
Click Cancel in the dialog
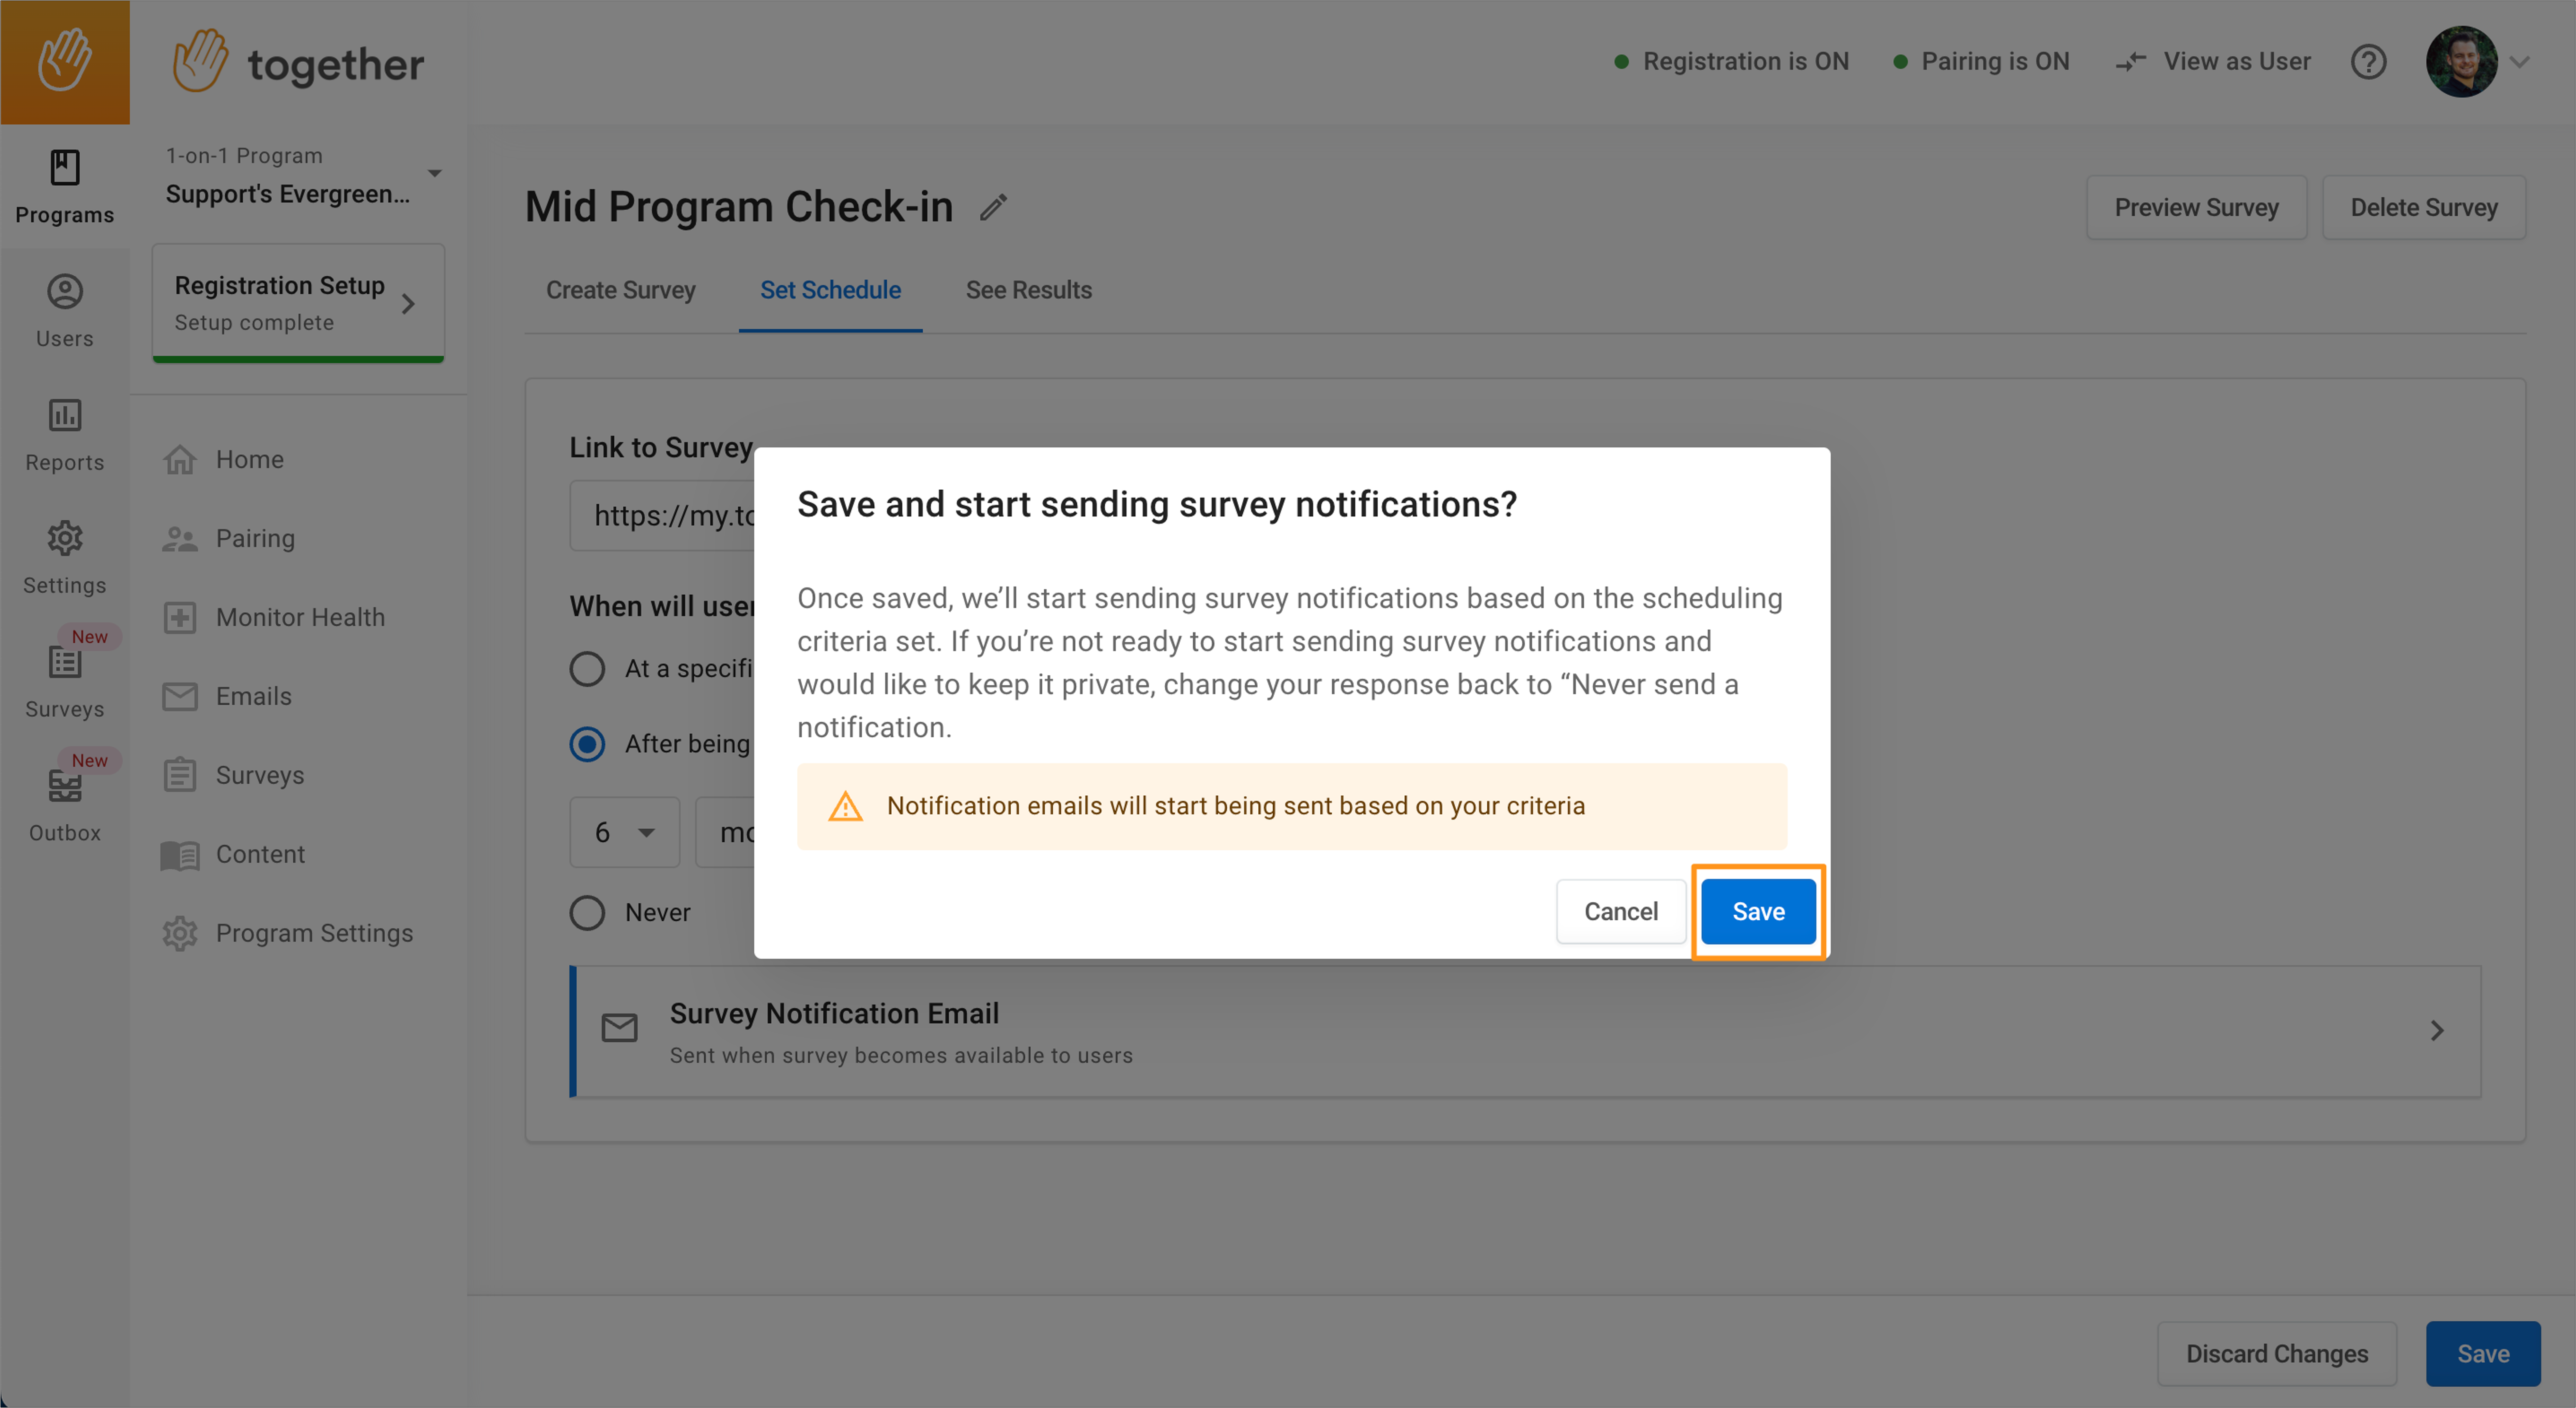click(x=1620, y=911)
